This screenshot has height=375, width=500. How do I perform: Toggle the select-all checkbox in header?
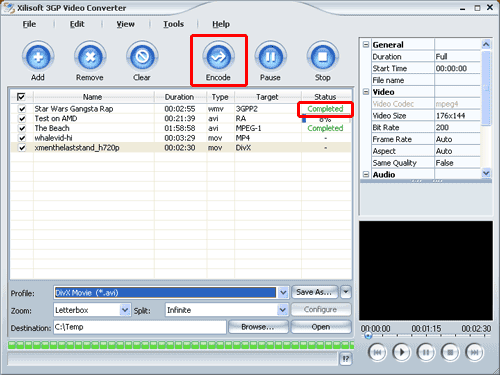point(21,97)
